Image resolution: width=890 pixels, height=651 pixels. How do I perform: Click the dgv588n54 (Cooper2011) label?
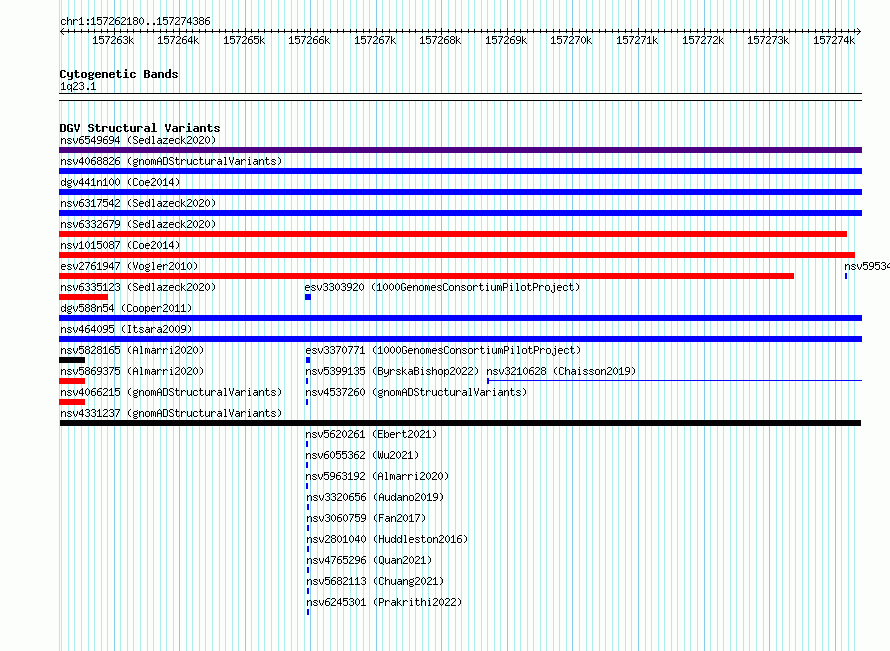[126, 308]
